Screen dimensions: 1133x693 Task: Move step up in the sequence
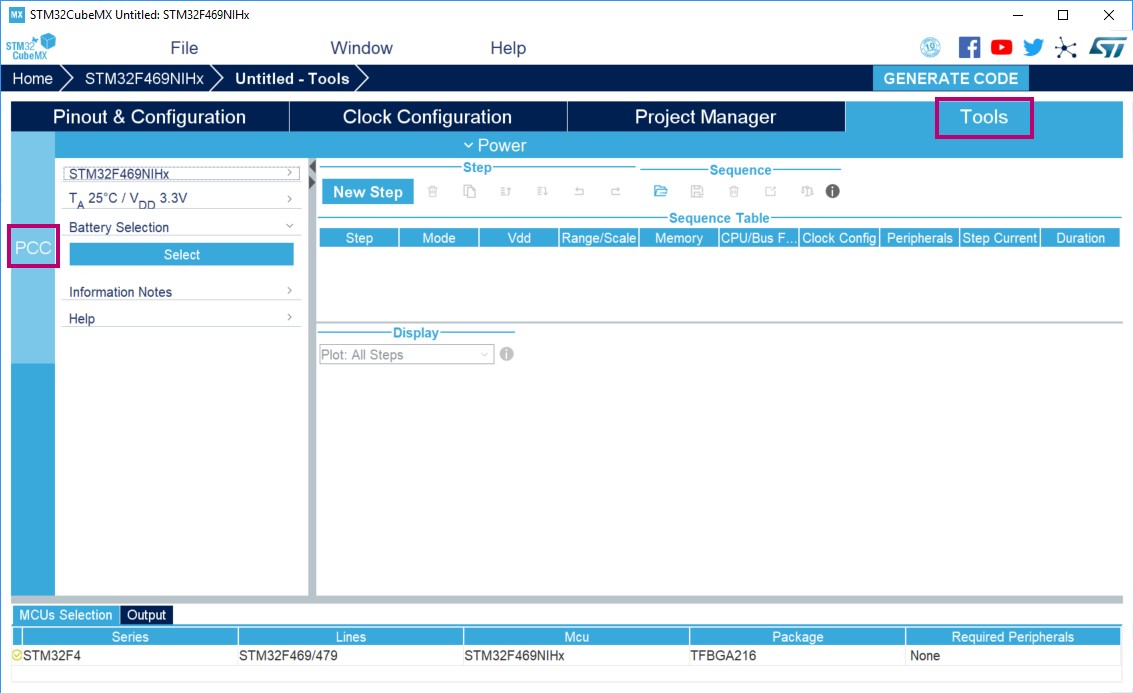tap(506, 191)
